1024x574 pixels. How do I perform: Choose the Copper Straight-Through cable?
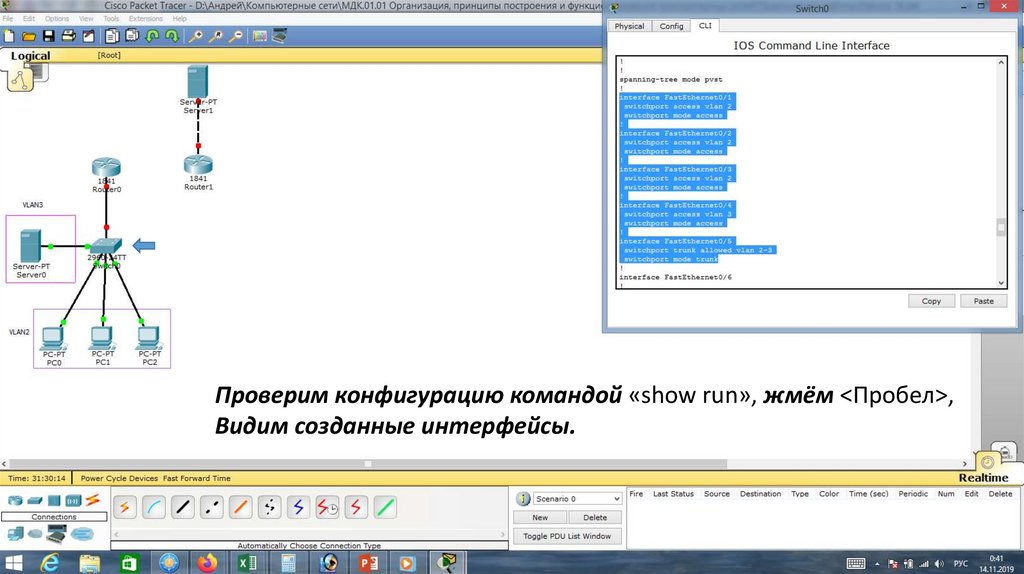point(183,507)
